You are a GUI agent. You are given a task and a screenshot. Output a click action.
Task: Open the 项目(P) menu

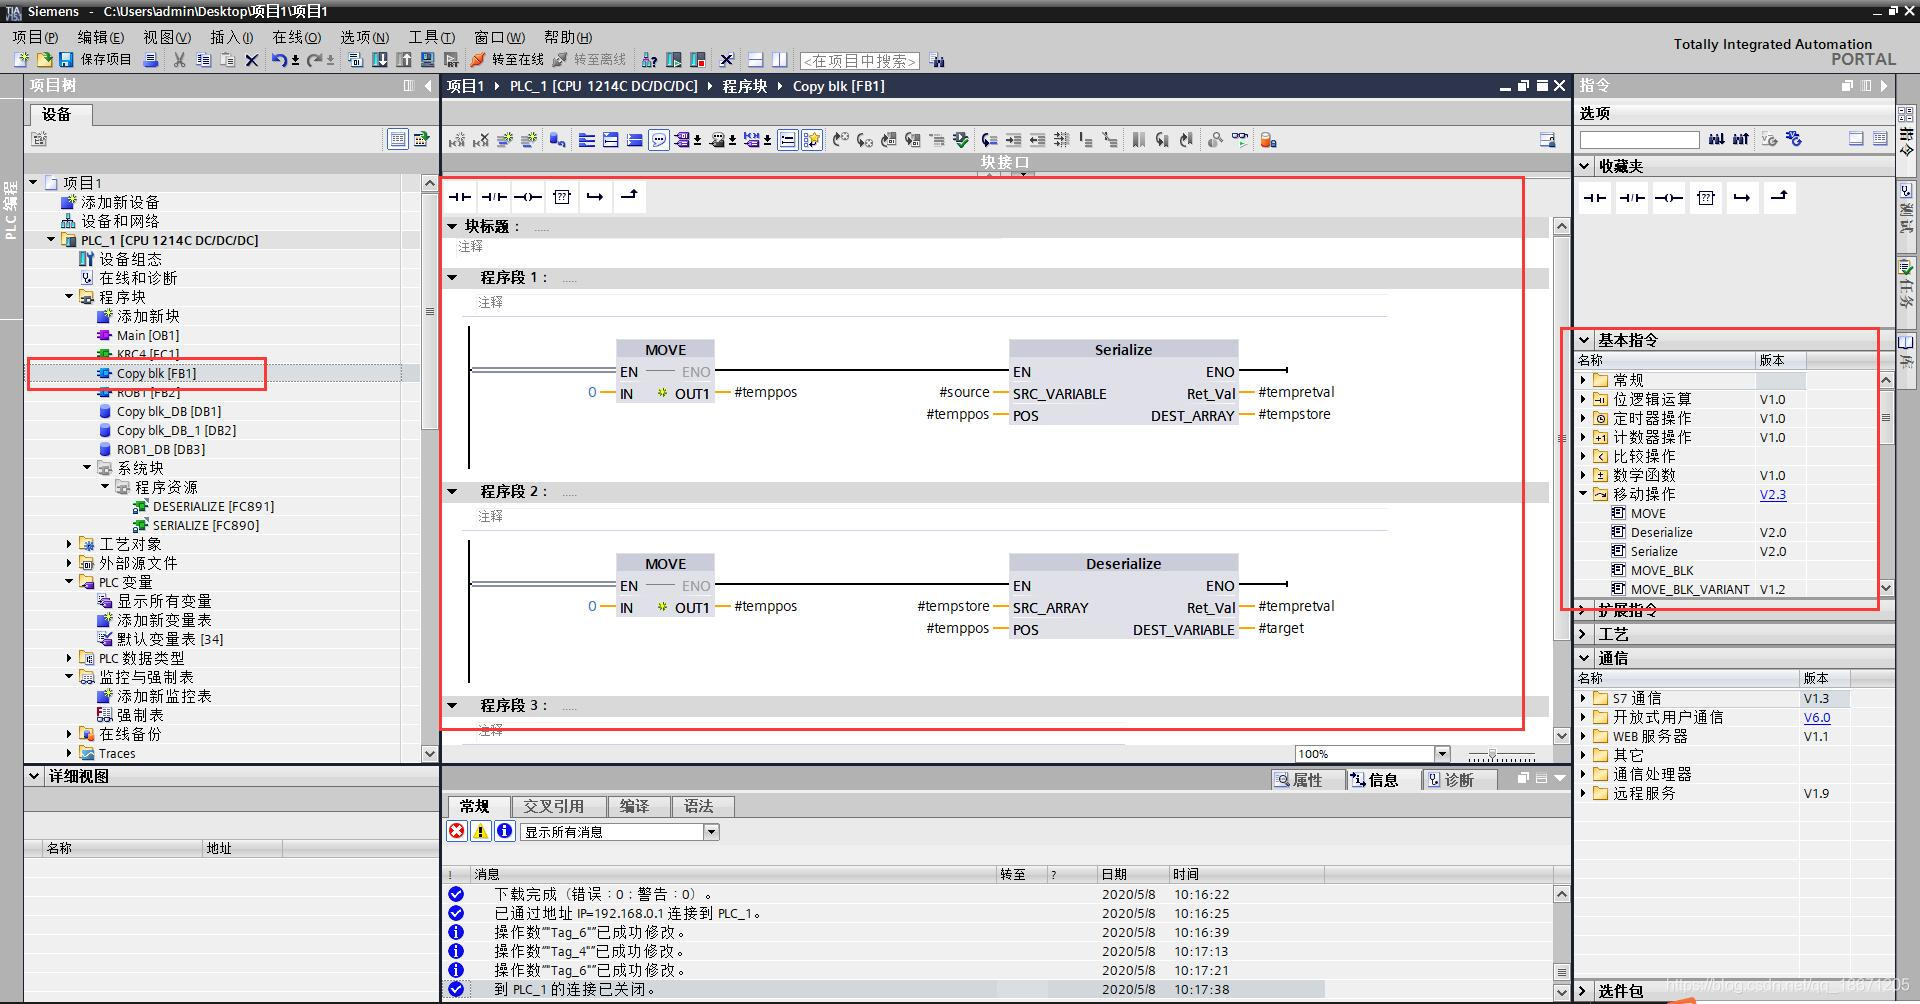coord(36,37)
